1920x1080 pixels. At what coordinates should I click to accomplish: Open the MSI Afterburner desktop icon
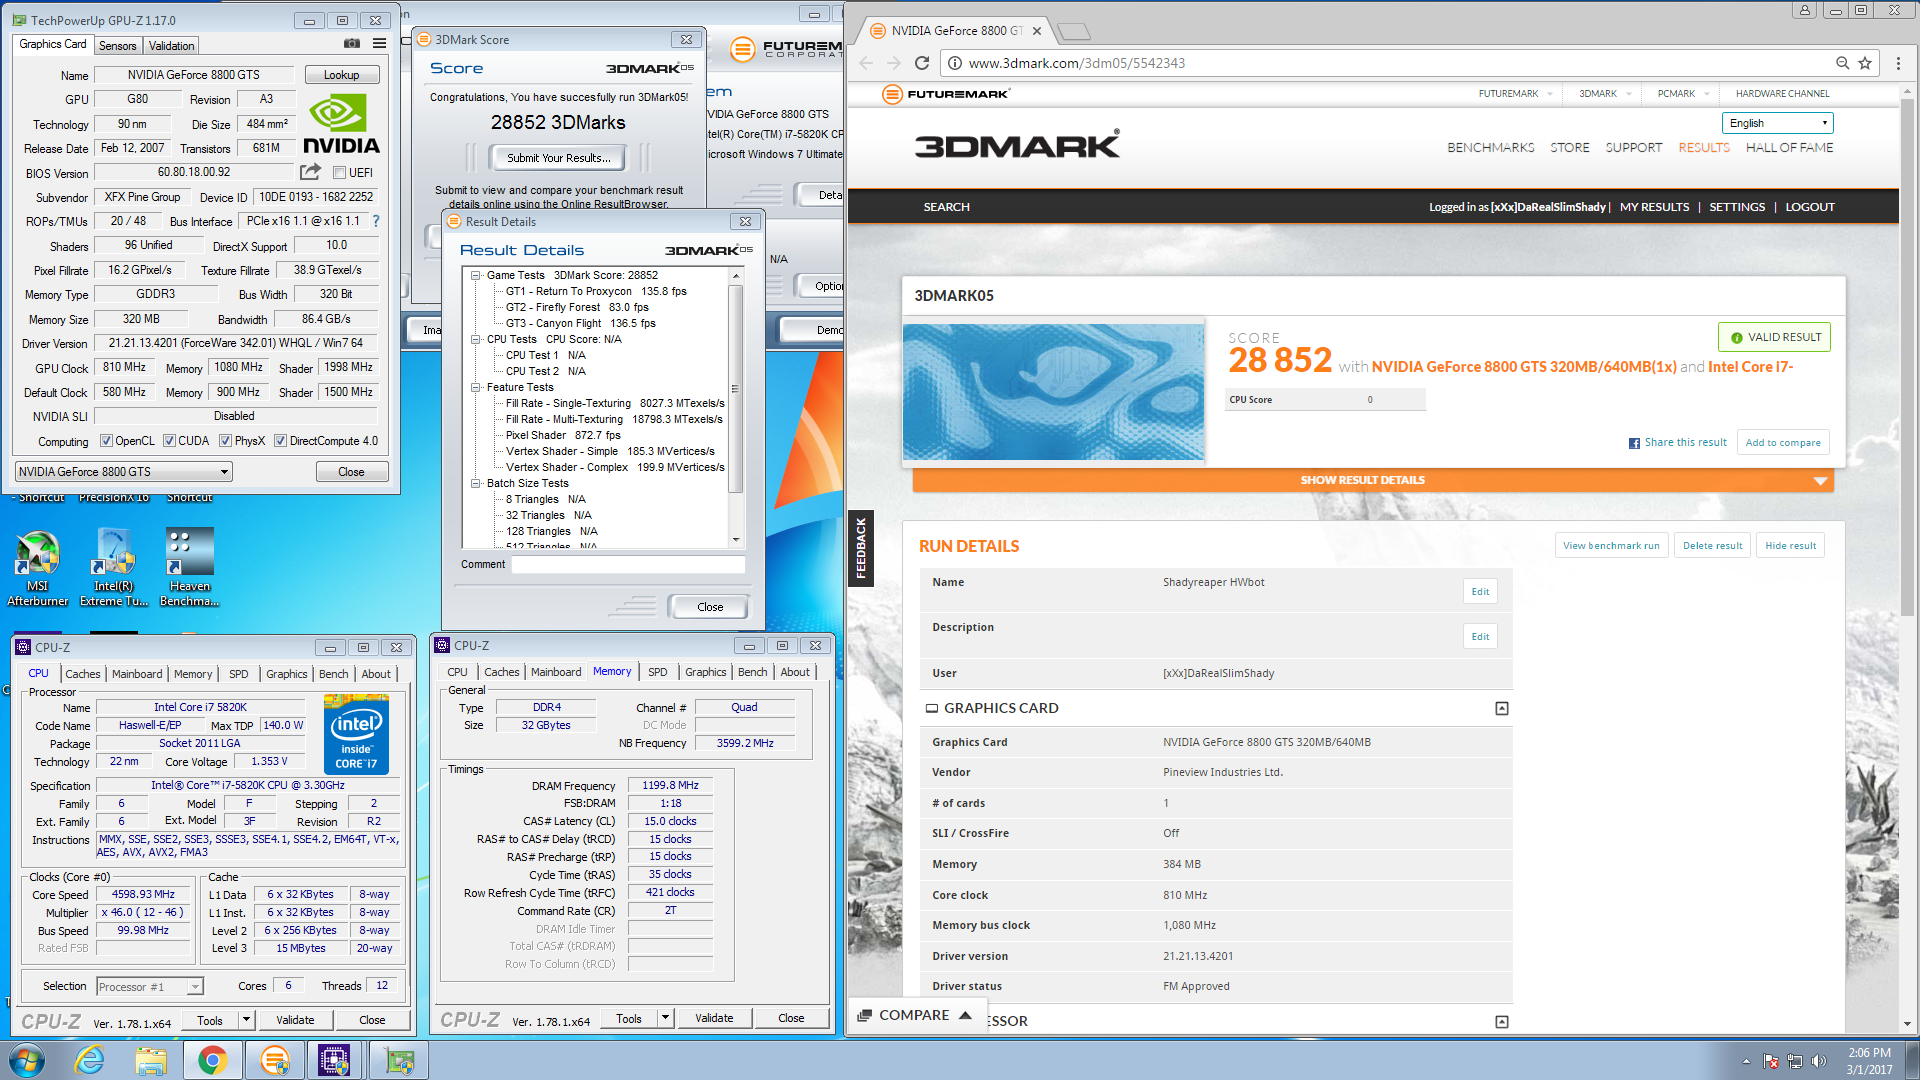point(38,567)
